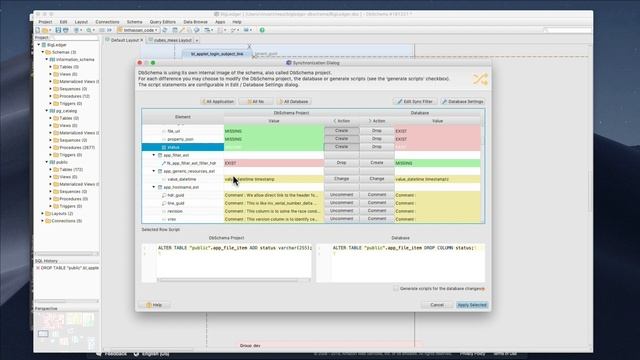This screenshot has height=360, width=640.
Task: Click the new project file icon in toolbar
Action: pyautogui.click(x=38, y=30)
